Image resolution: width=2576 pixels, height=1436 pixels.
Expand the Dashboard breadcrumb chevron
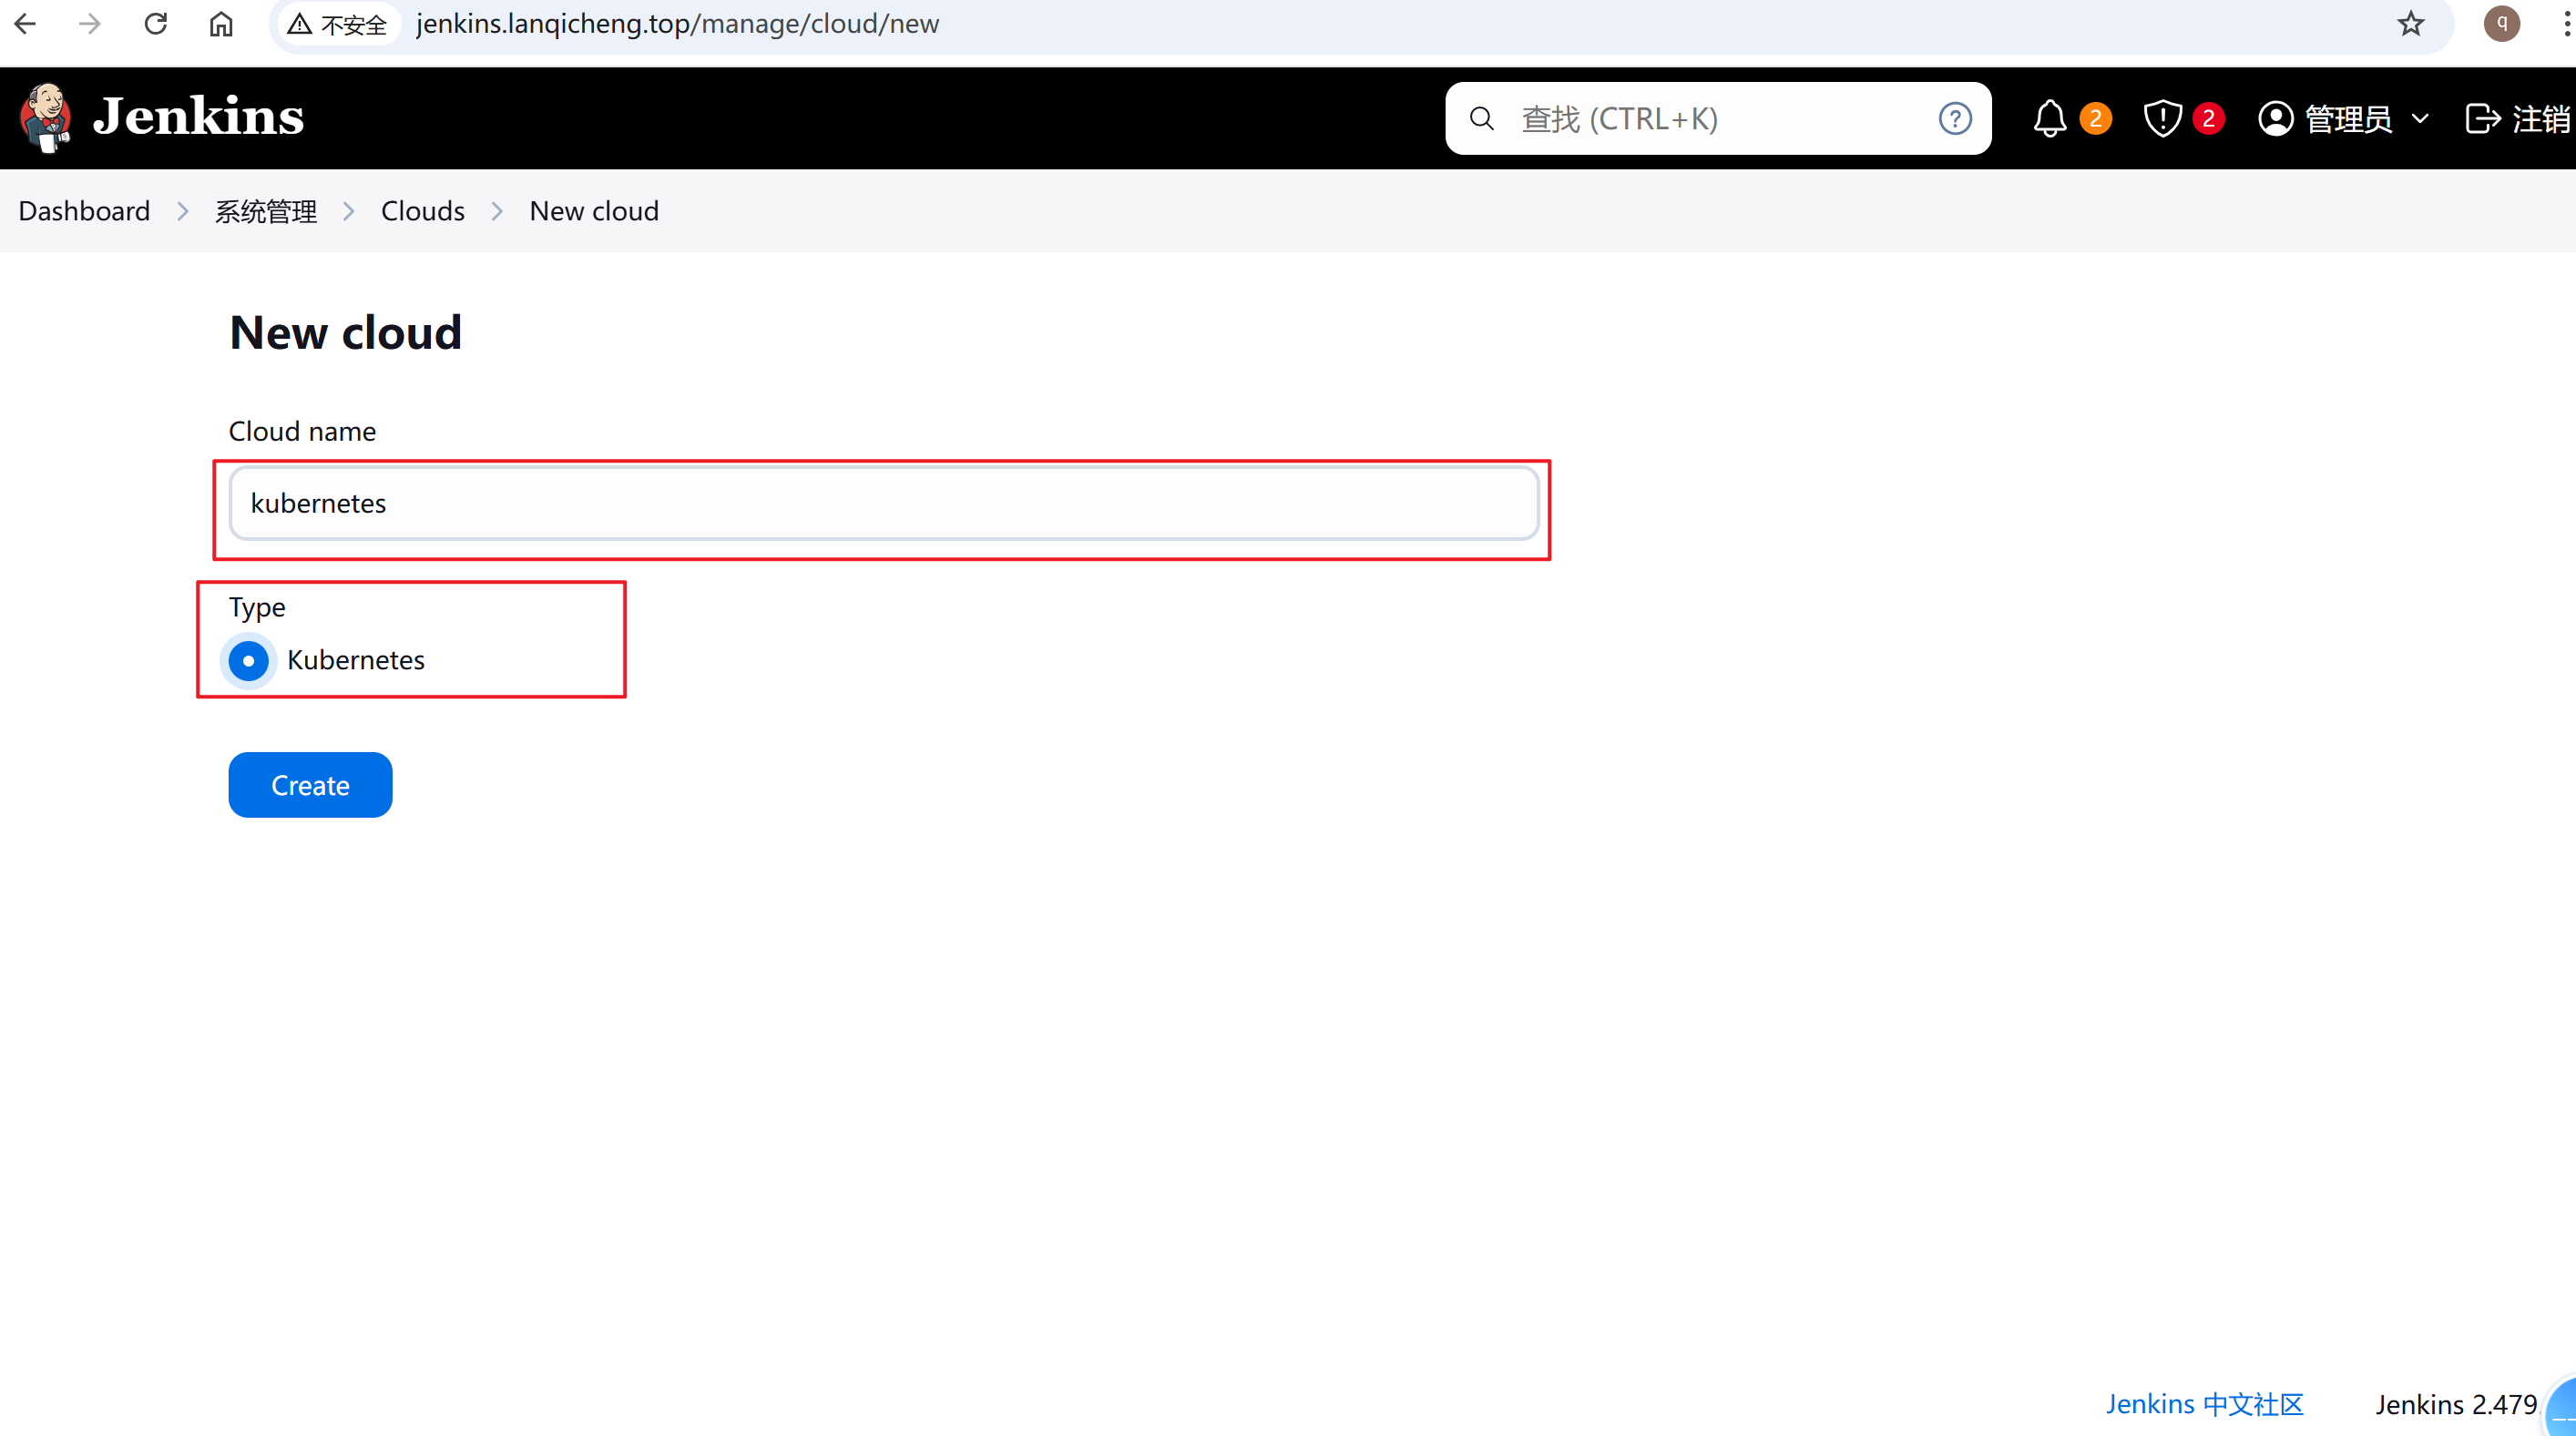(x=183, y=212)
